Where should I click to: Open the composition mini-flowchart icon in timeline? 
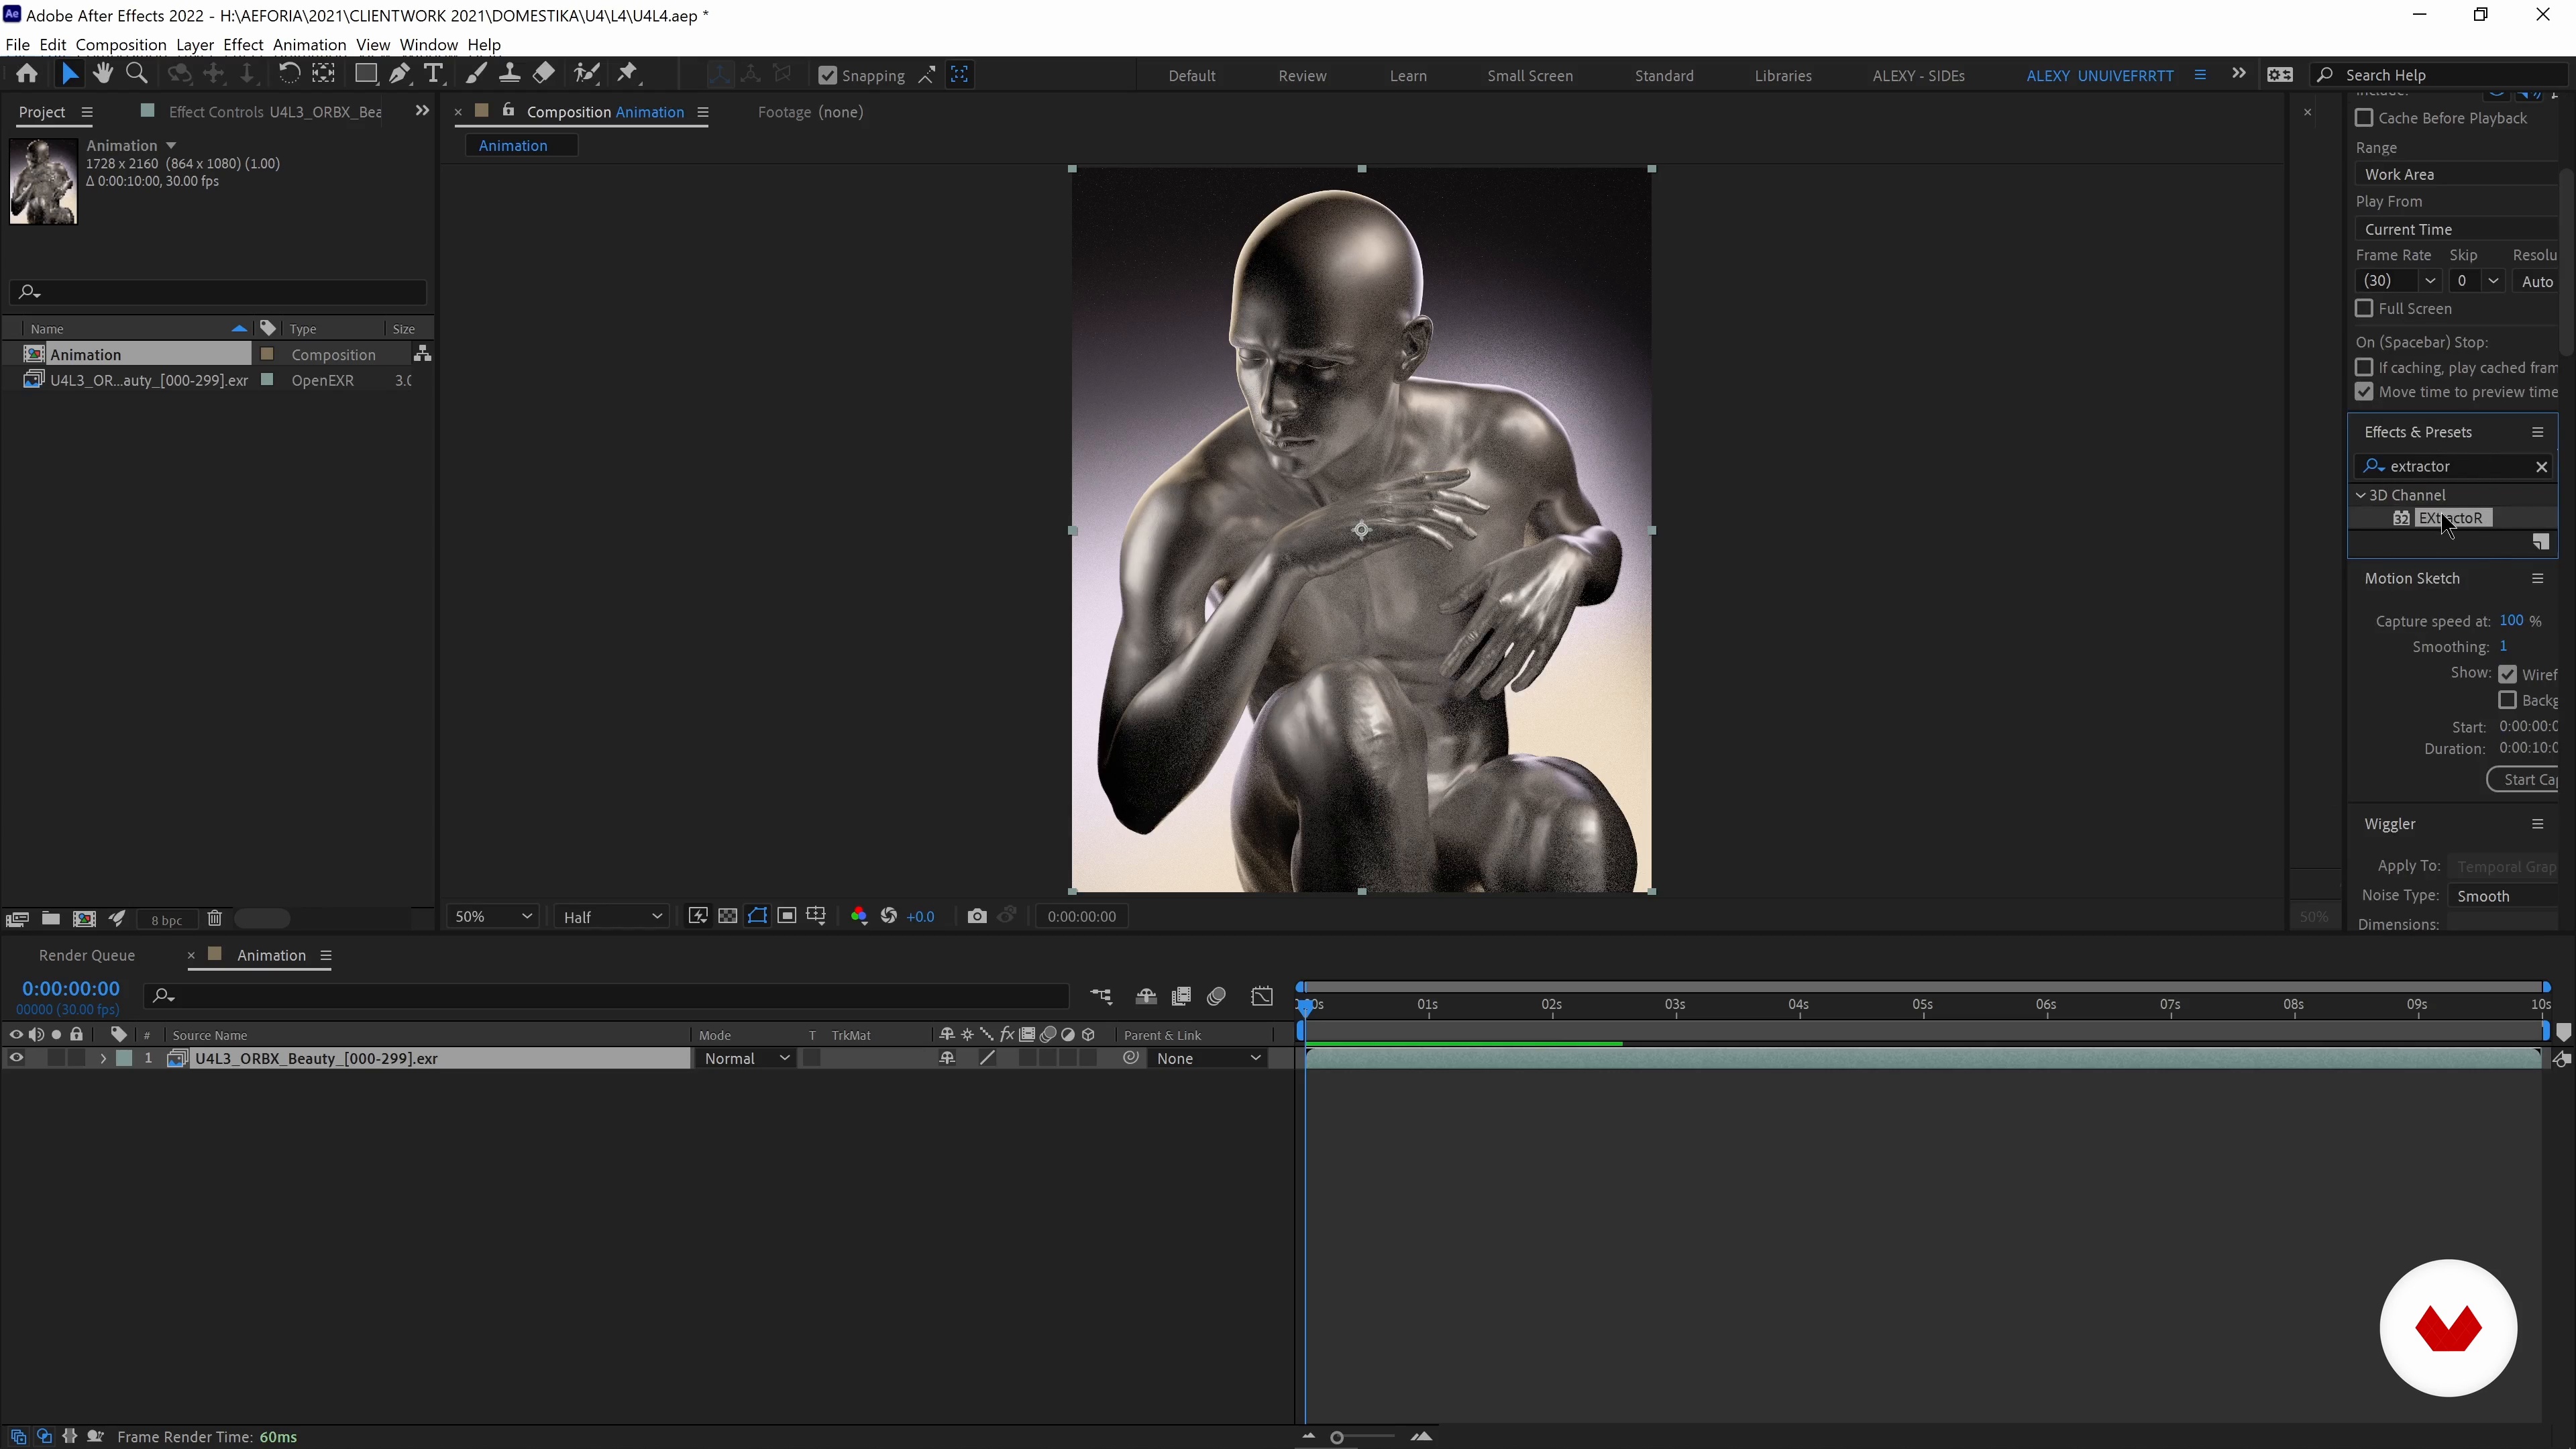click(1101, 997)
